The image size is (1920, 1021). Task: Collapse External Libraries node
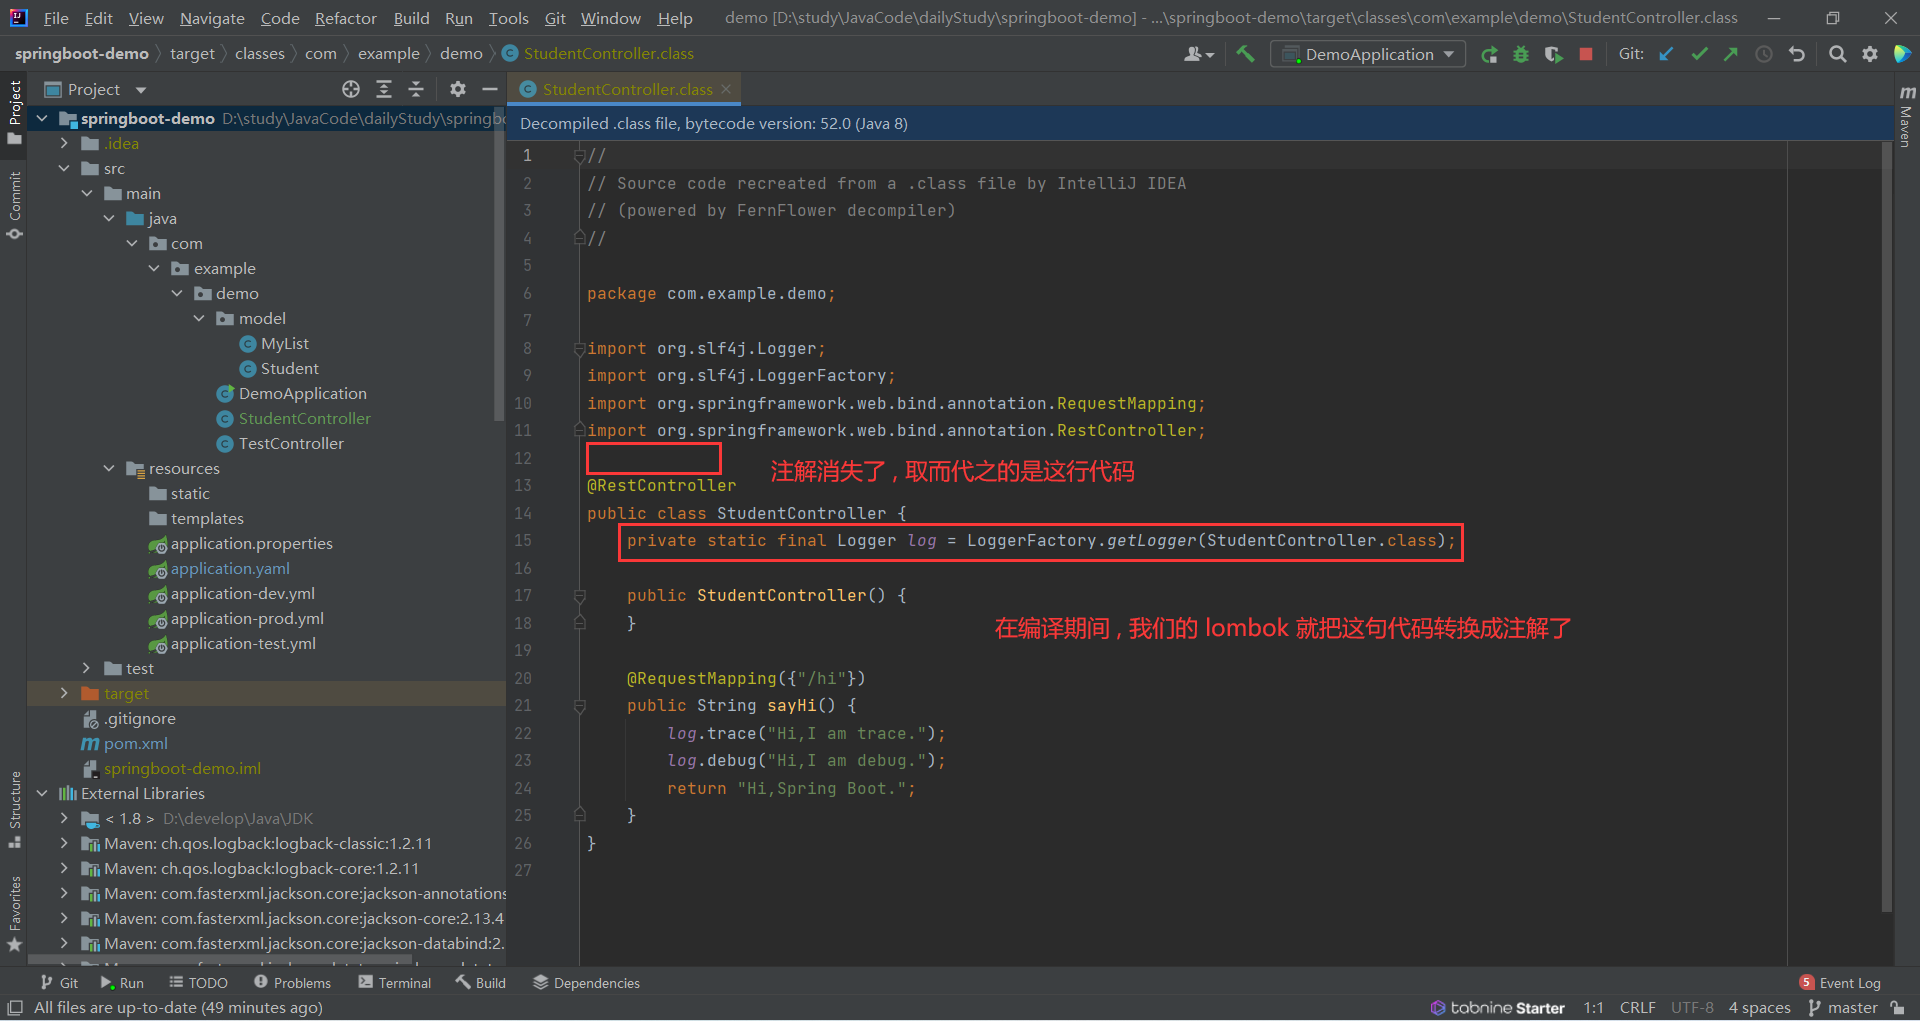[42, 793]
